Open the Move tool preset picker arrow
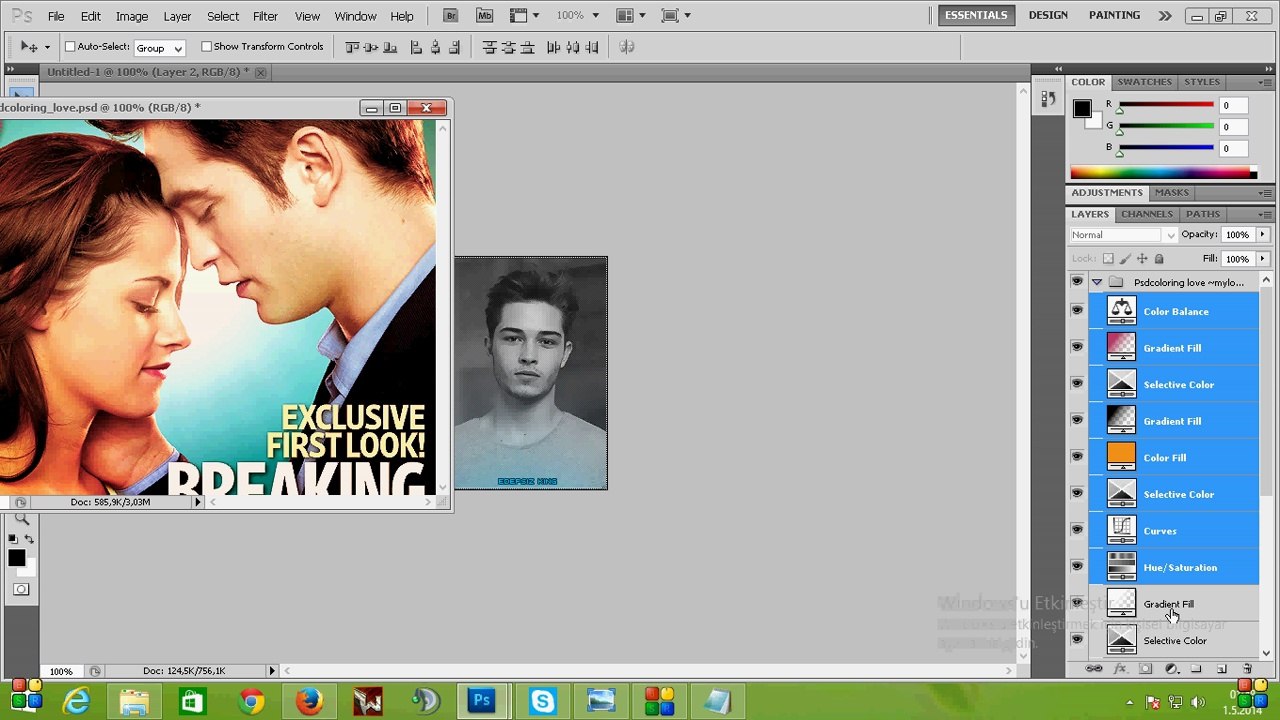Image resolution: width=1280 pixels, height=720 pixels. pyautogui.click(x=47, y=47)
